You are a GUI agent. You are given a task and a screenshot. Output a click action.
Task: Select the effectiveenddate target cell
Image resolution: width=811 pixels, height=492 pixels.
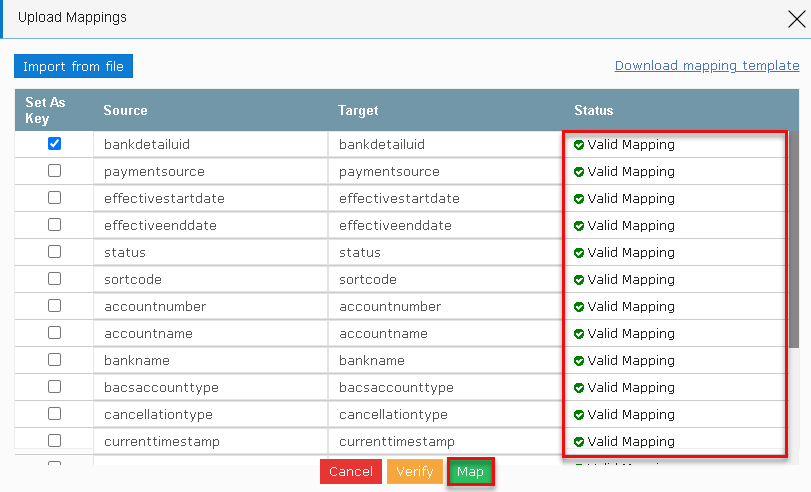[445, 225]
